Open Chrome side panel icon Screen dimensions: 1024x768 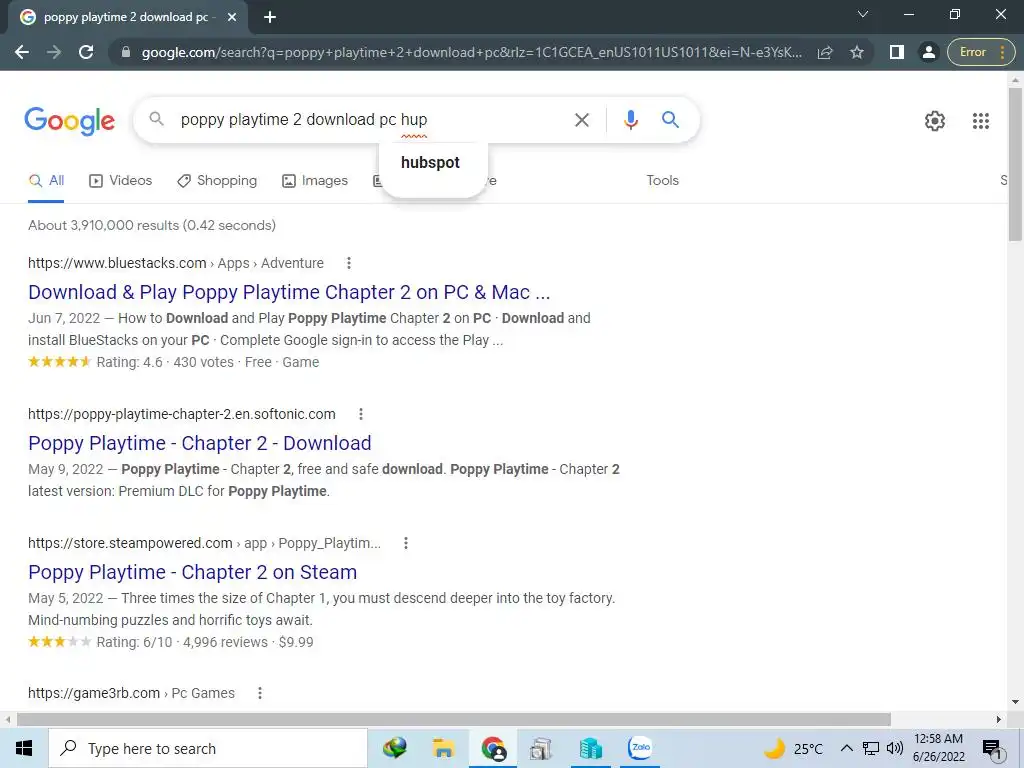[x=897, y=52]
